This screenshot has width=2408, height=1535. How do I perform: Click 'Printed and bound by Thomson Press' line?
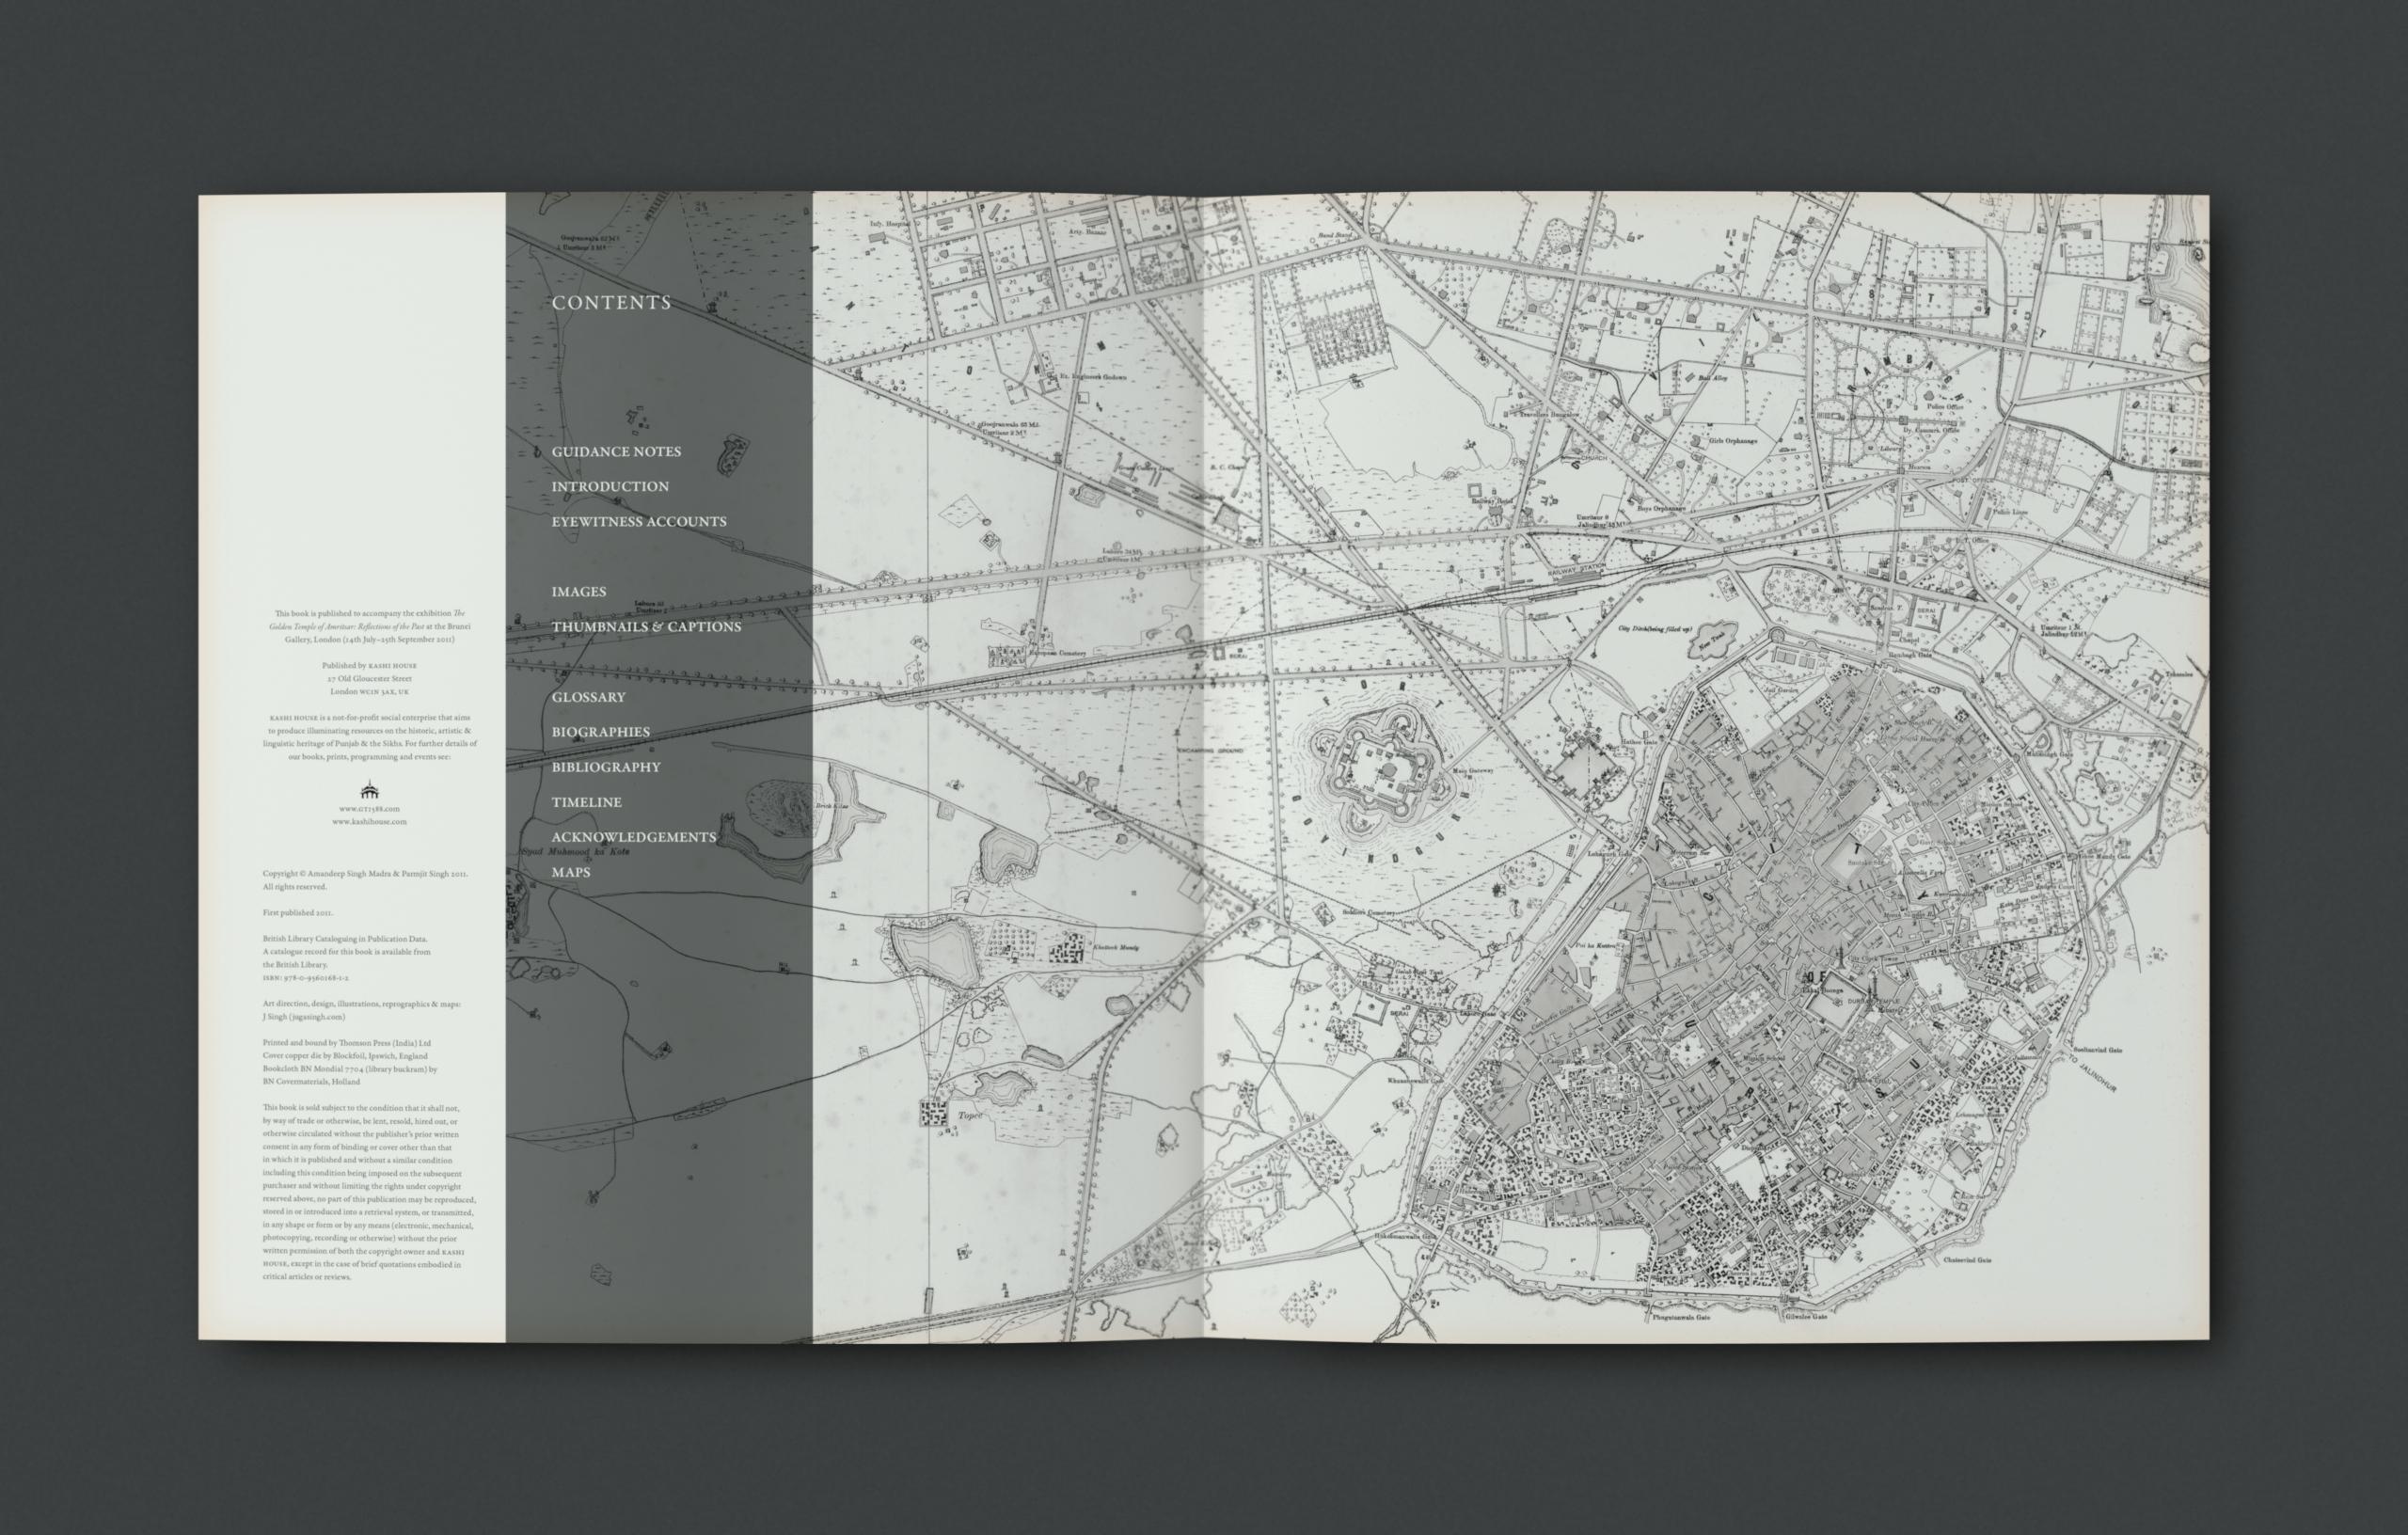pyautogui.click(x=346, y=1043)
